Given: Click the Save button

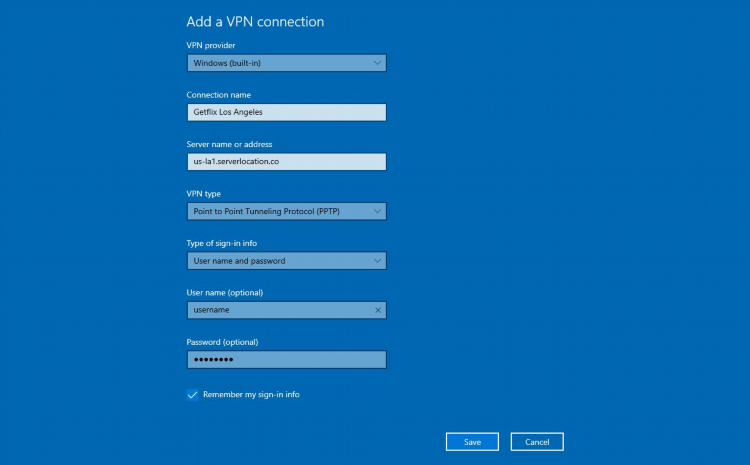Looking at the screenshot, I should [x=472, y=442].
